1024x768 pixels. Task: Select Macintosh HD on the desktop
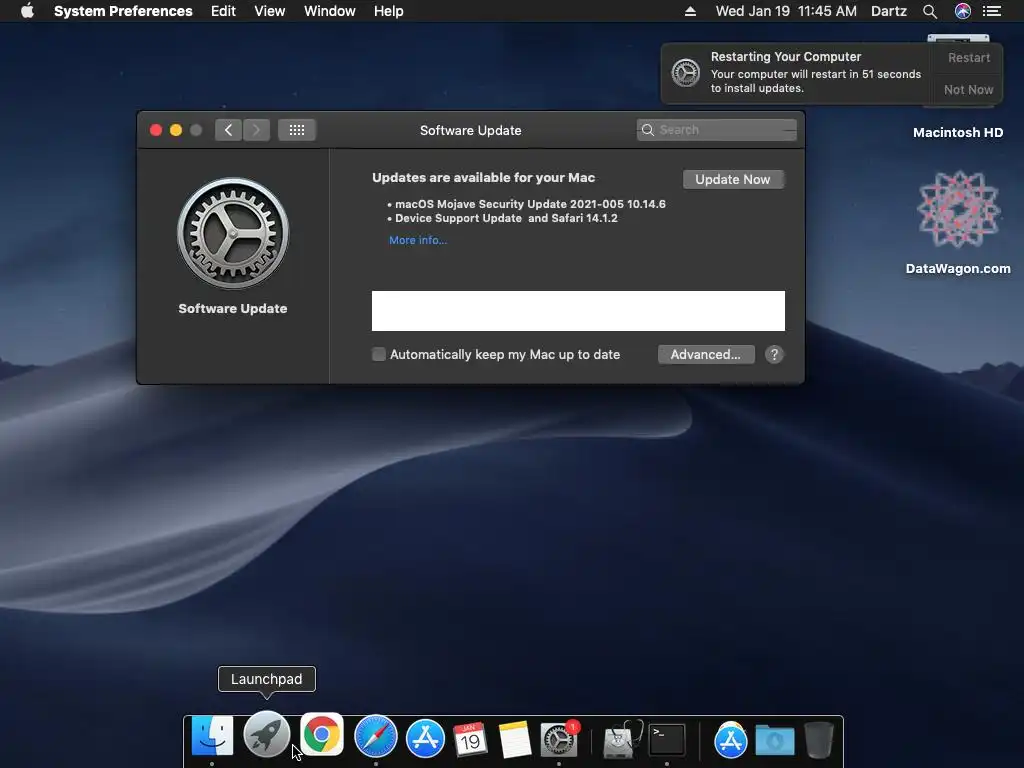[x=958, y=133]
